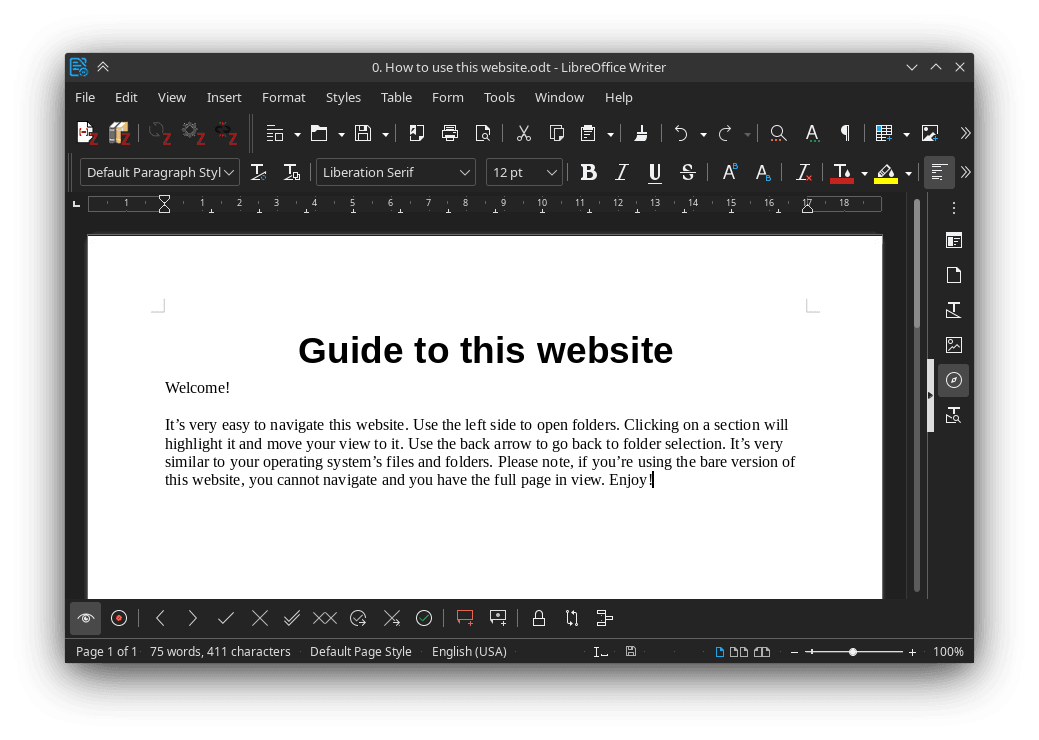Open the Format menu

coord(283,97)
